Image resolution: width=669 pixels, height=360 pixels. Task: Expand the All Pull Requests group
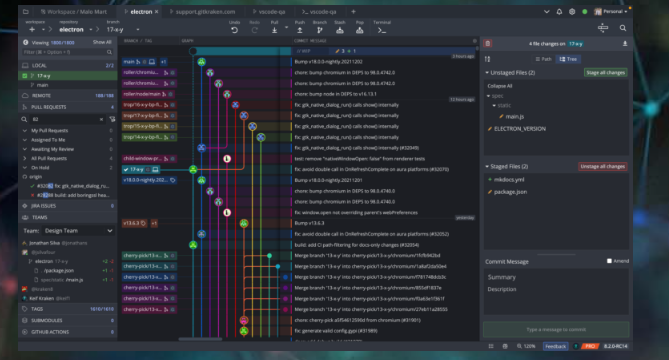tap(25, 158)
